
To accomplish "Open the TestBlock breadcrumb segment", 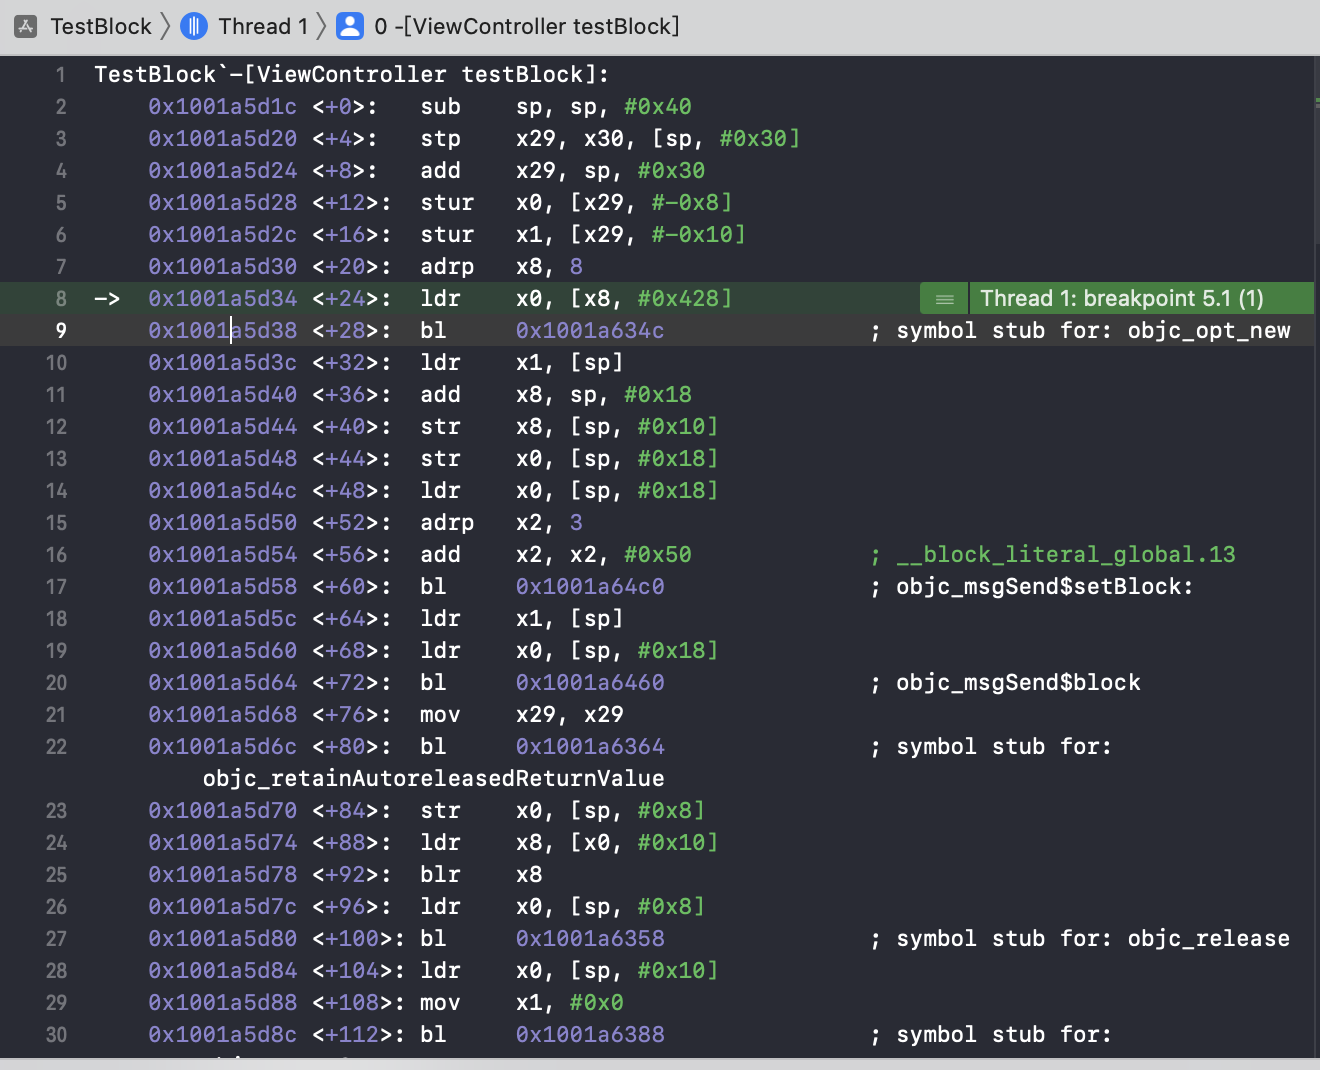I will pyautogui.click(x=101, y=27).
